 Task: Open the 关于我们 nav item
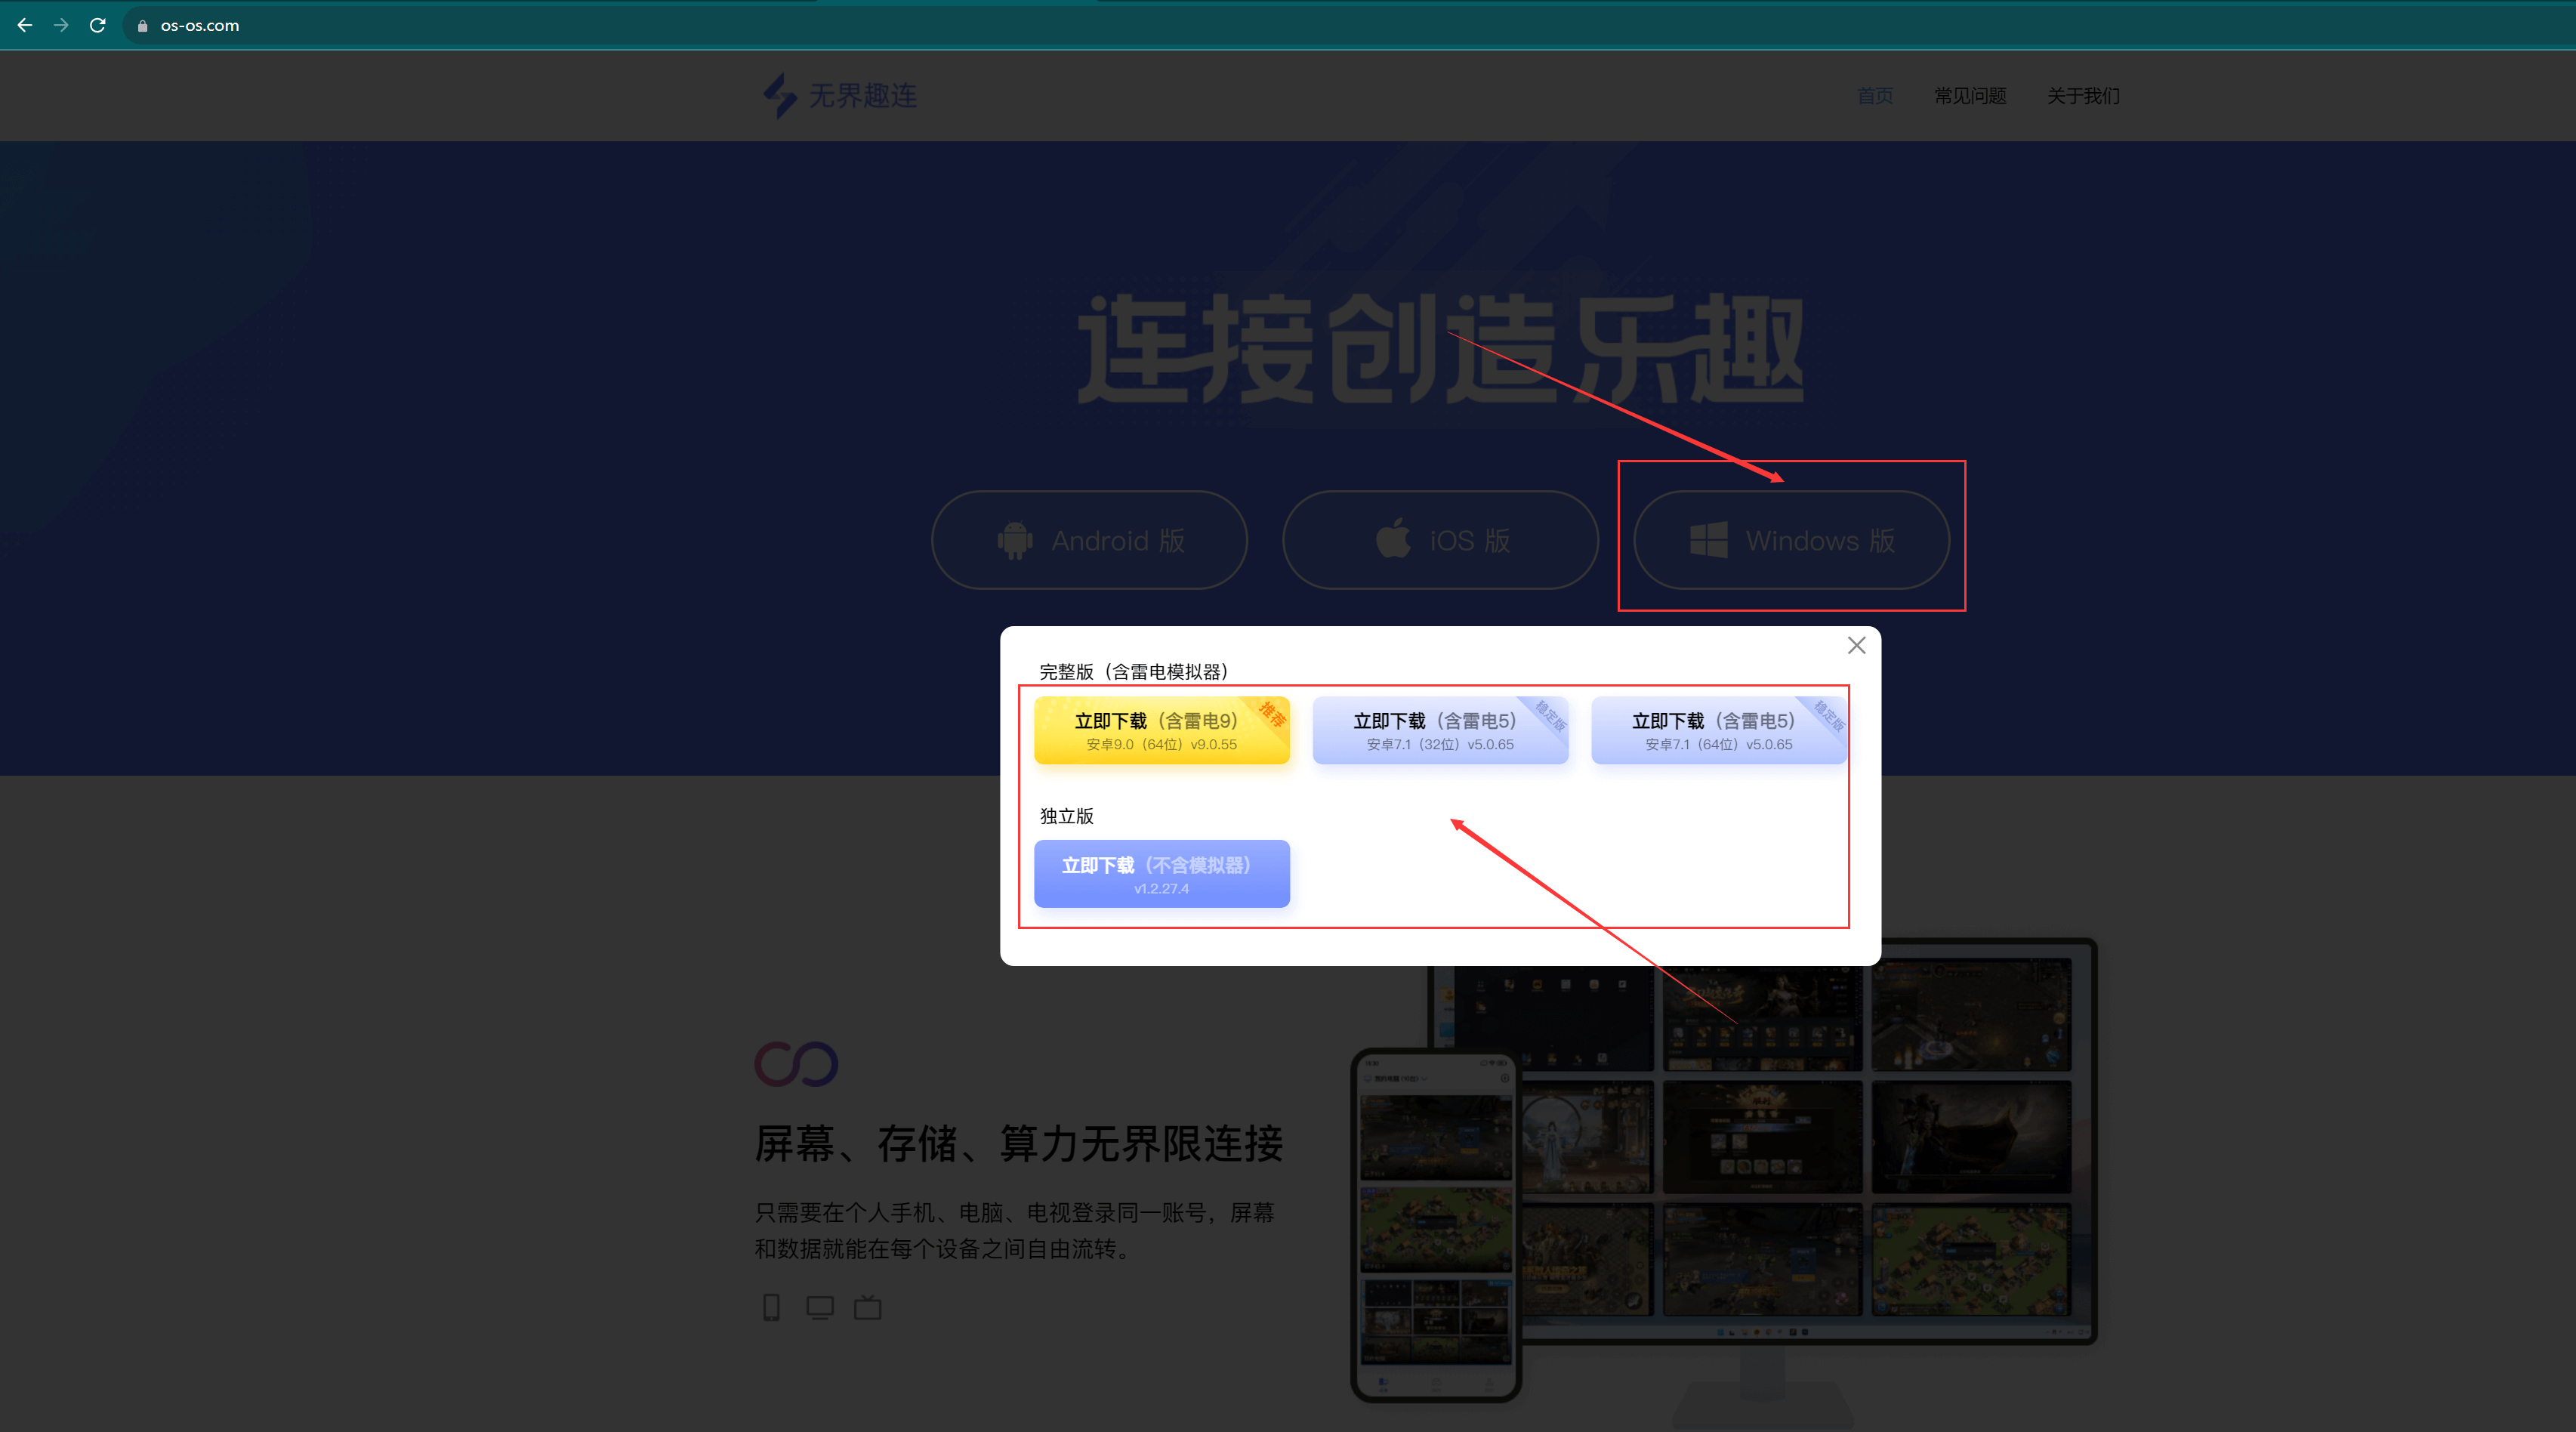tap(2083, 95)
